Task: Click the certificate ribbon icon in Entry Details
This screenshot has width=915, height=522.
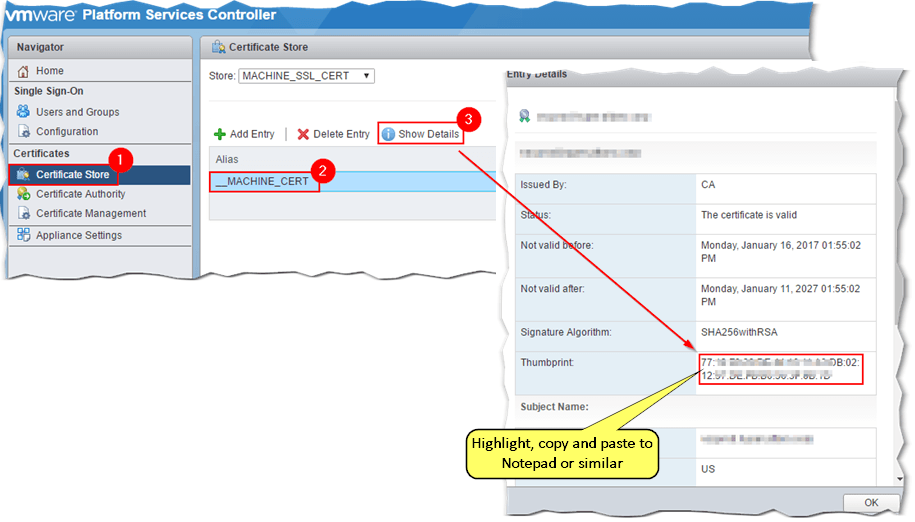Action: (525, 116)
